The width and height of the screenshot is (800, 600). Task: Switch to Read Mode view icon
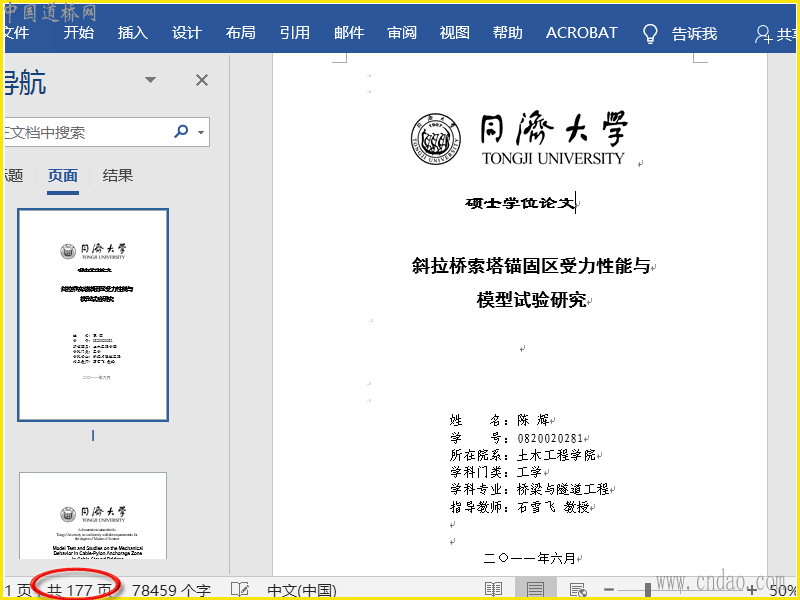493,590
